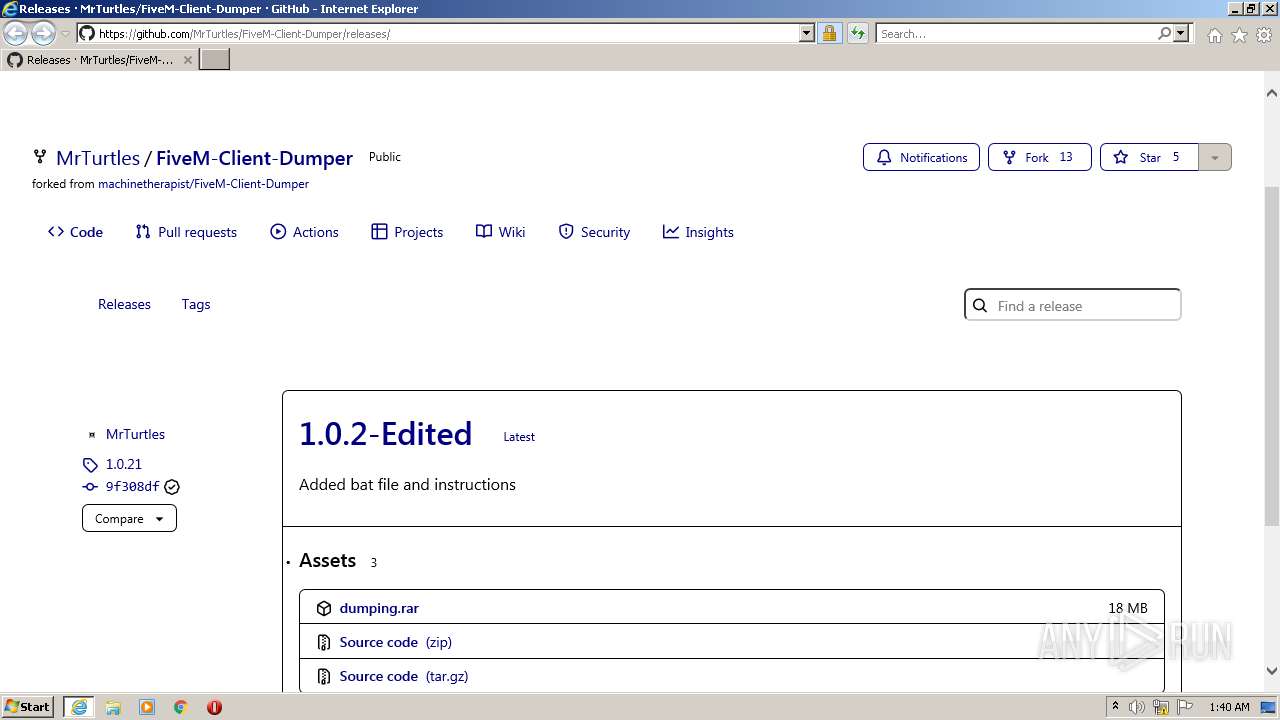1280x720 pixels.
Task: Open the Pull requests tab
Action: click(x=186, y=232)
